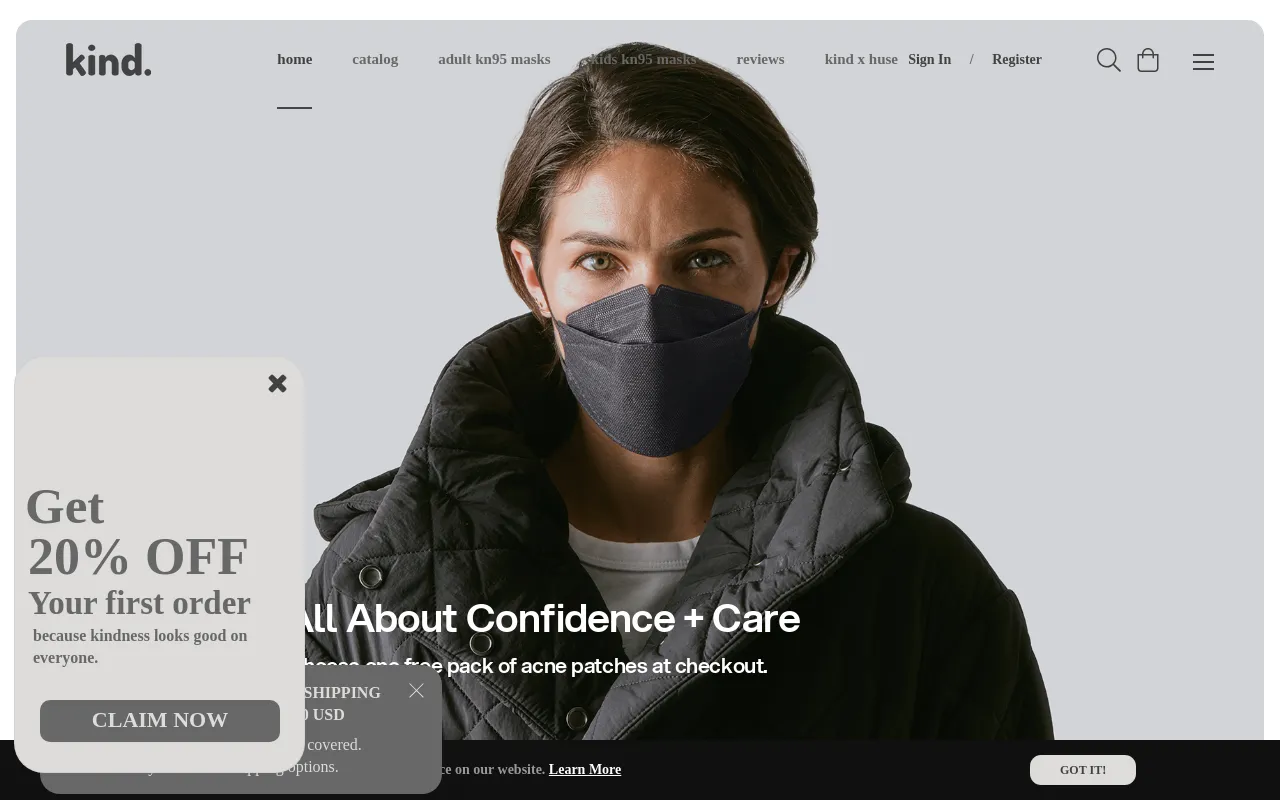
Task: Open the shopping bag cart icon
Action: (1148, 60)
